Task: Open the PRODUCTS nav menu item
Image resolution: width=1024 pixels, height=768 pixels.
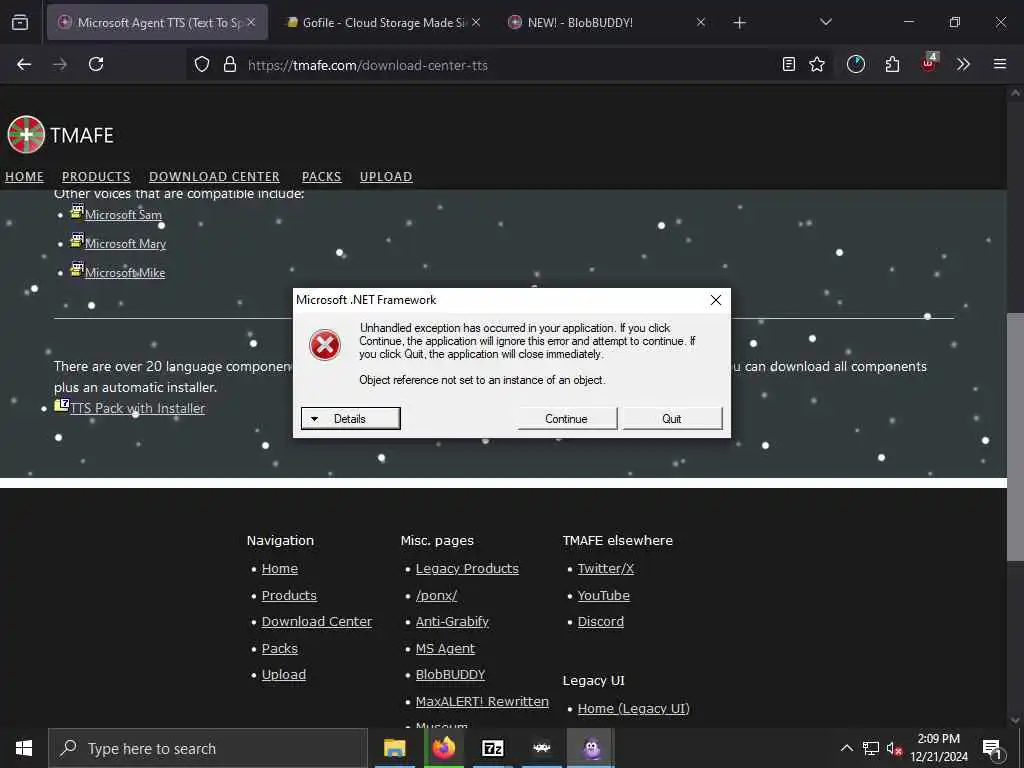Action: [96, 176]
